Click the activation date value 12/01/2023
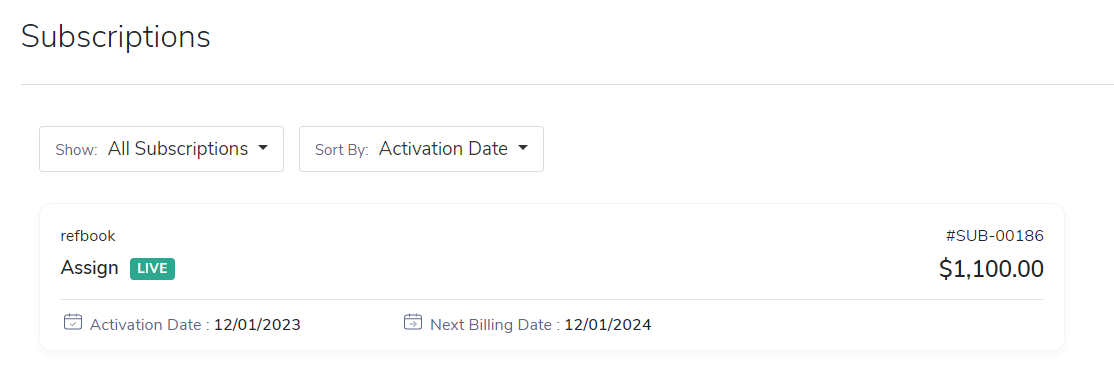The height and width of the screenshot is (390, 1114). pos(257,325)
